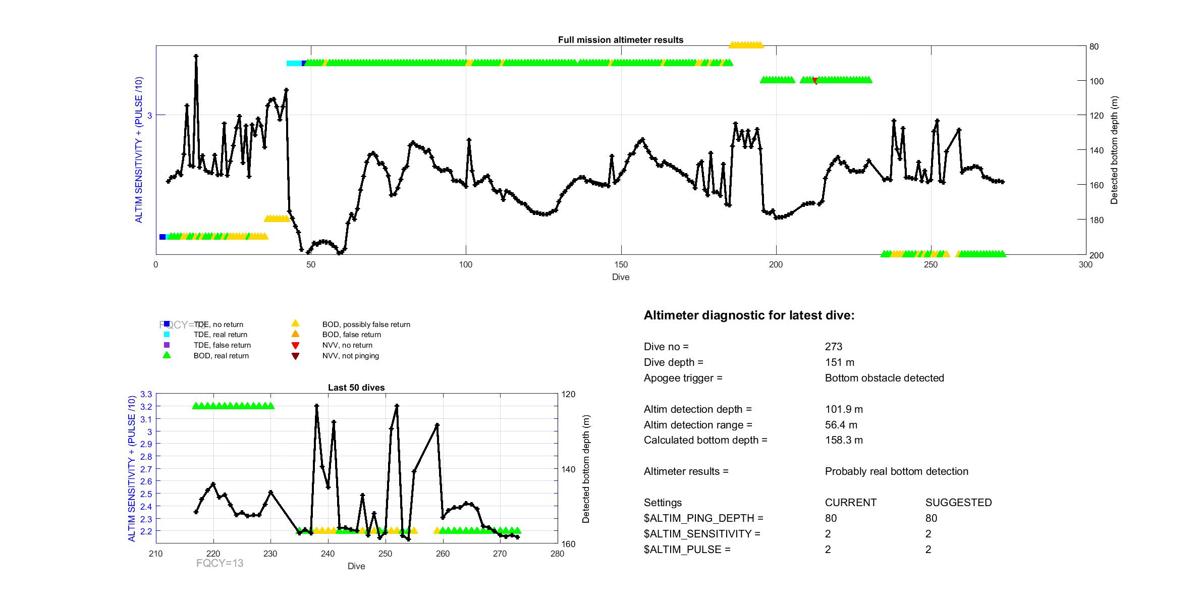Click the 'SUGGESTED' column header
This screenshot has width=1200, height=611.
tap(959, 503)
